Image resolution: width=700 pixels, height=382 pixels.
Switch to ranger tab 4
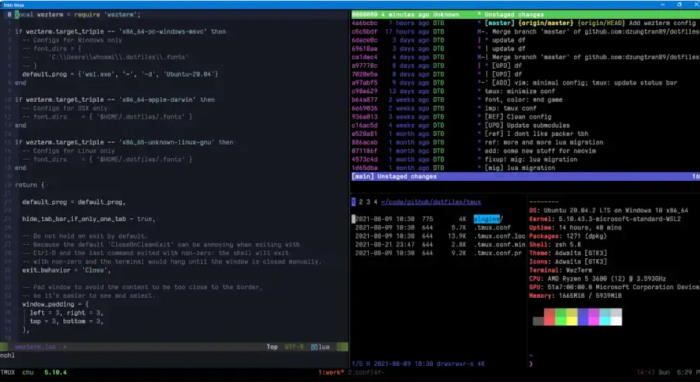pyautogui.click(x=375, y=202)
